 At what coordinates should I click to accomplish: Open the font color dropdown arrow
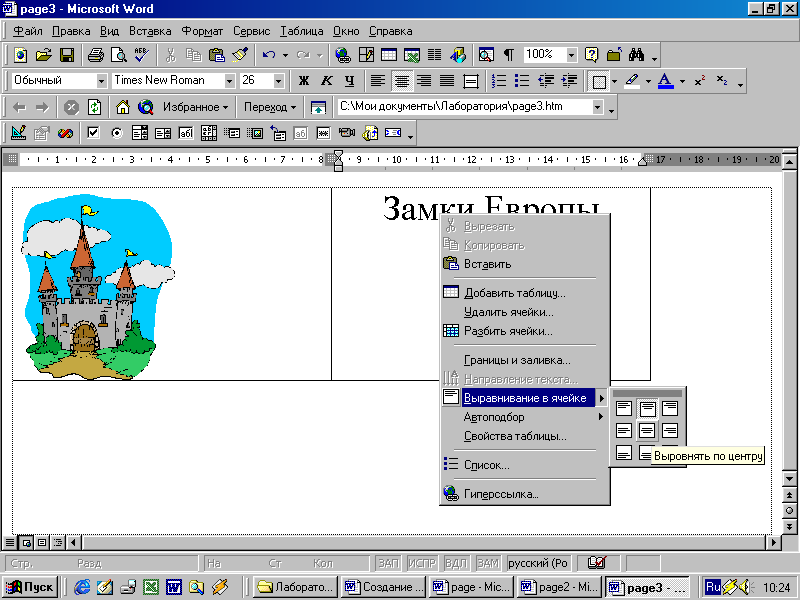pyautogui.click(x=683, y=81)
